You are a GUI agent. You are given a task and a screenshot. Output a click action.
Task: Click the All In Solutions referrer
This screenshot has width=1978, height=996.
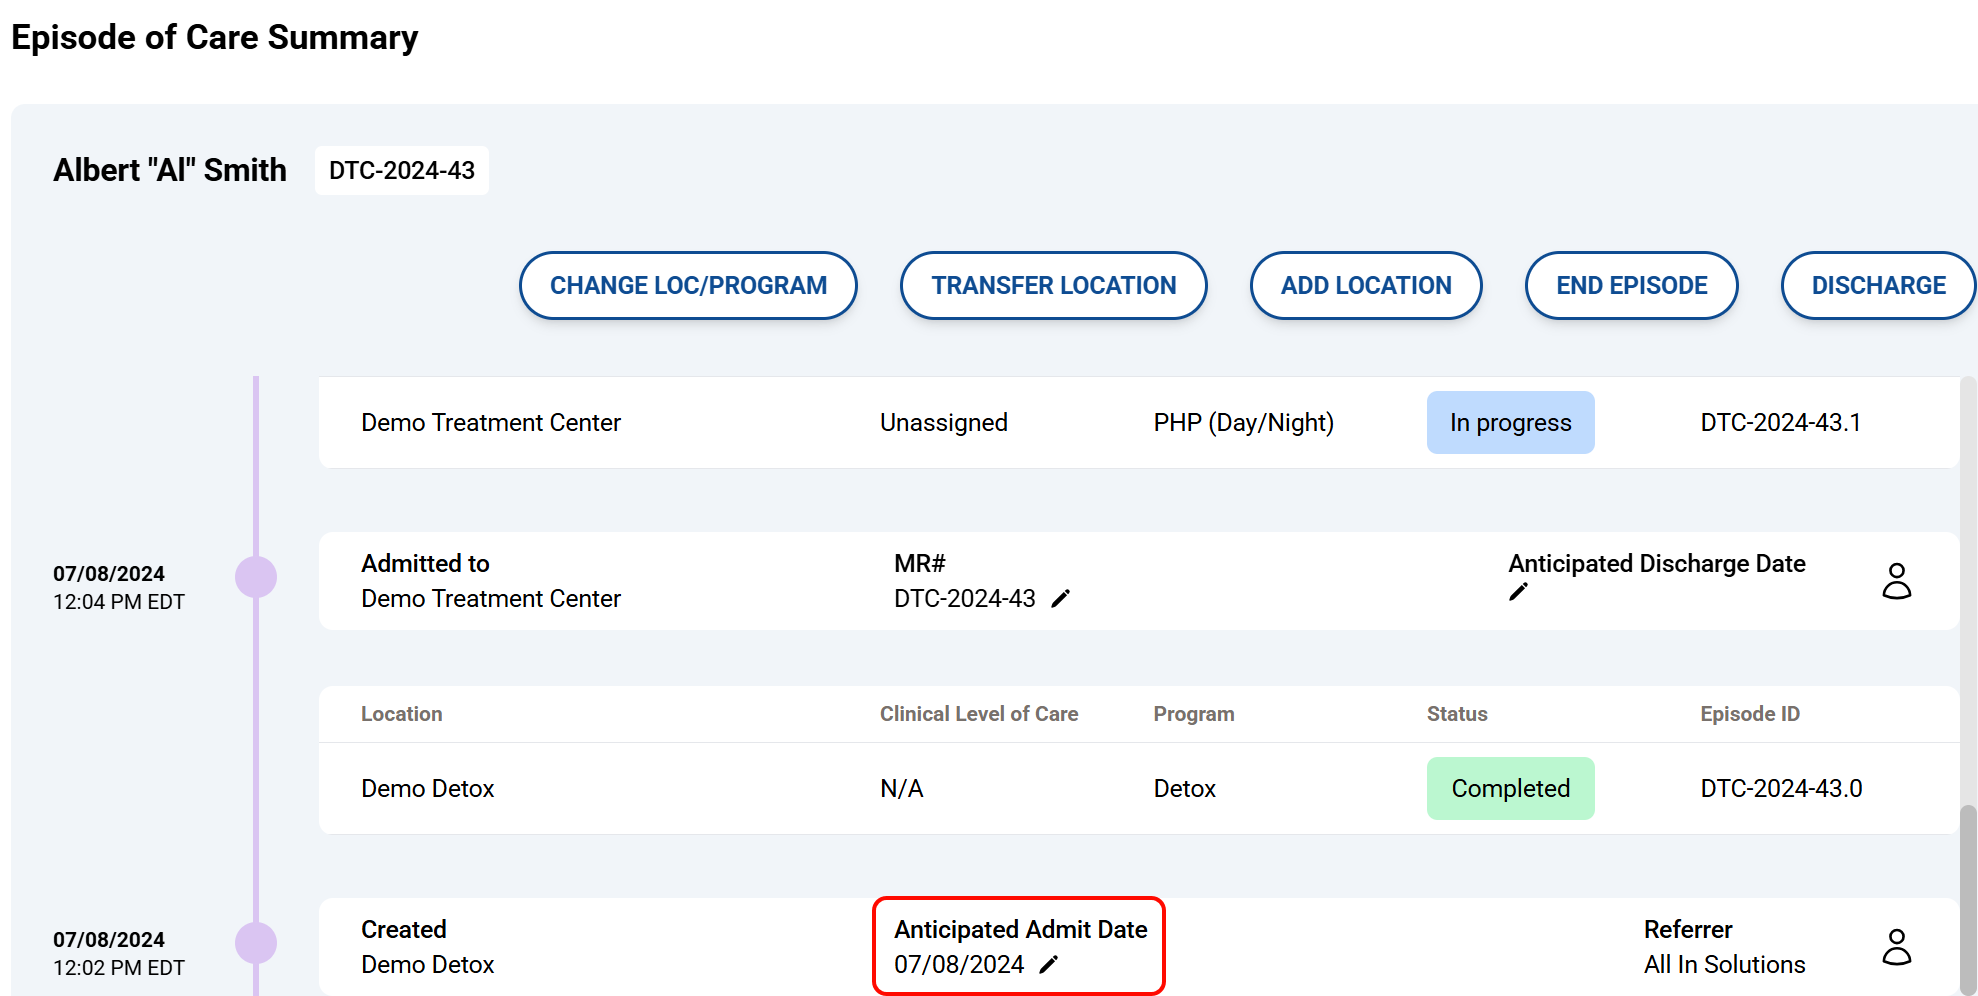point(1724,964)
